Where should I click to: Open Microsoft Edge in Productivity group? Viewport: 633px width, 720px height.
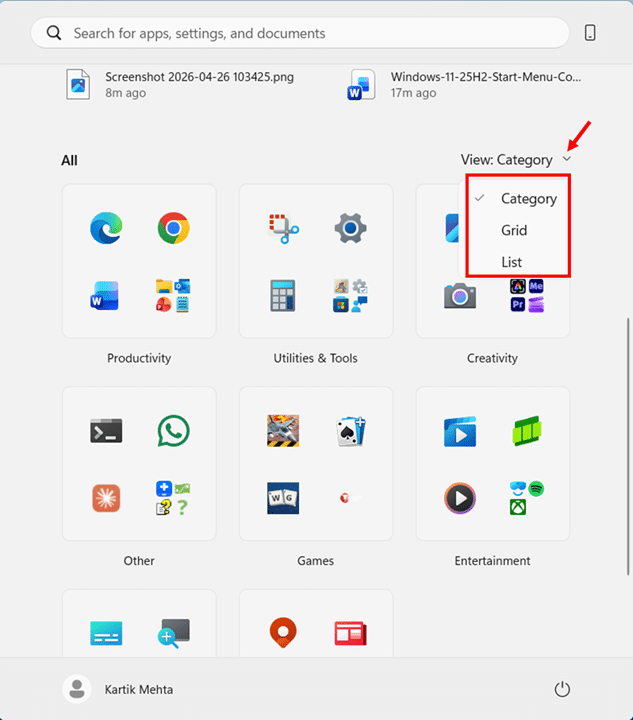pyautogui.click(x=105, y=229)
